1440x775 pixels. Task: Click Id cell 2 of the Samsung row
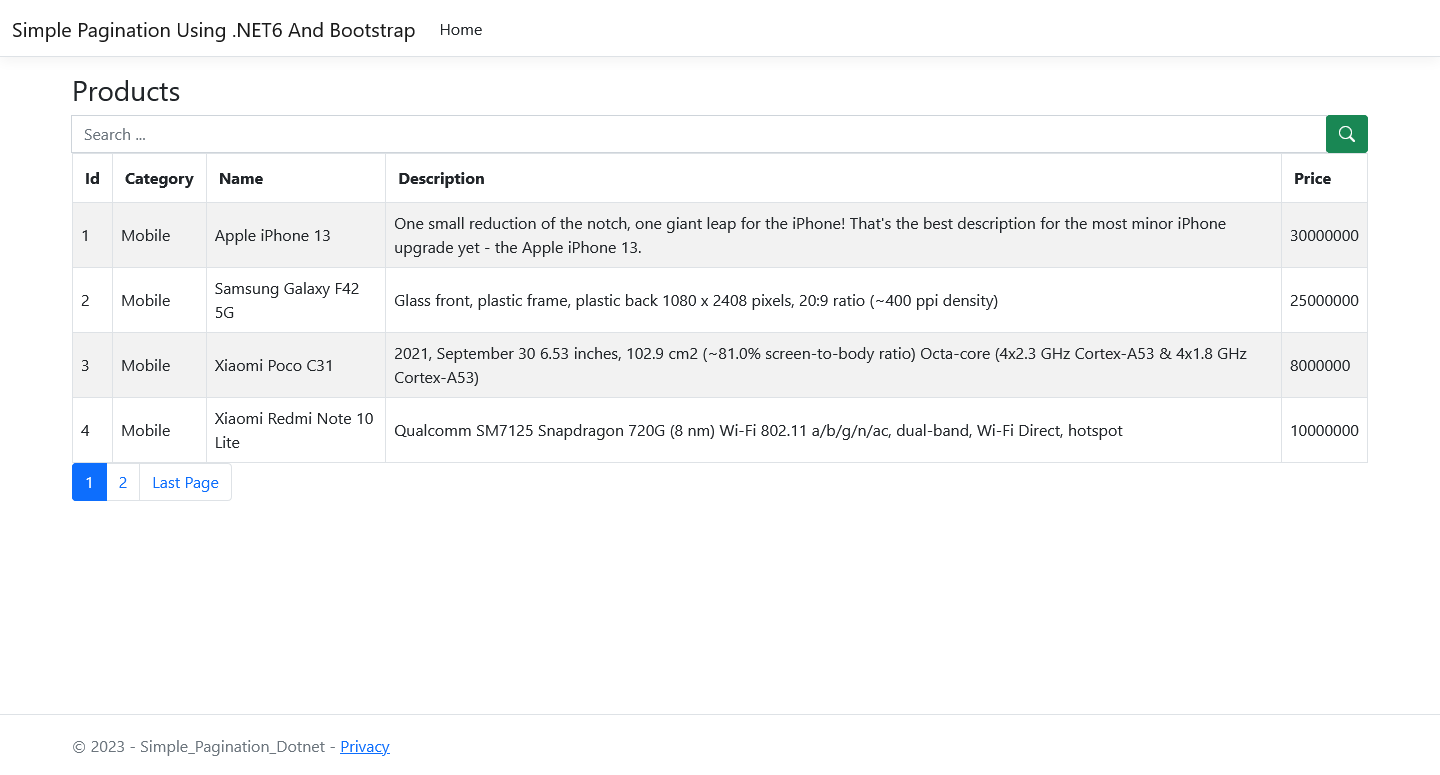(x=92, y=300)
